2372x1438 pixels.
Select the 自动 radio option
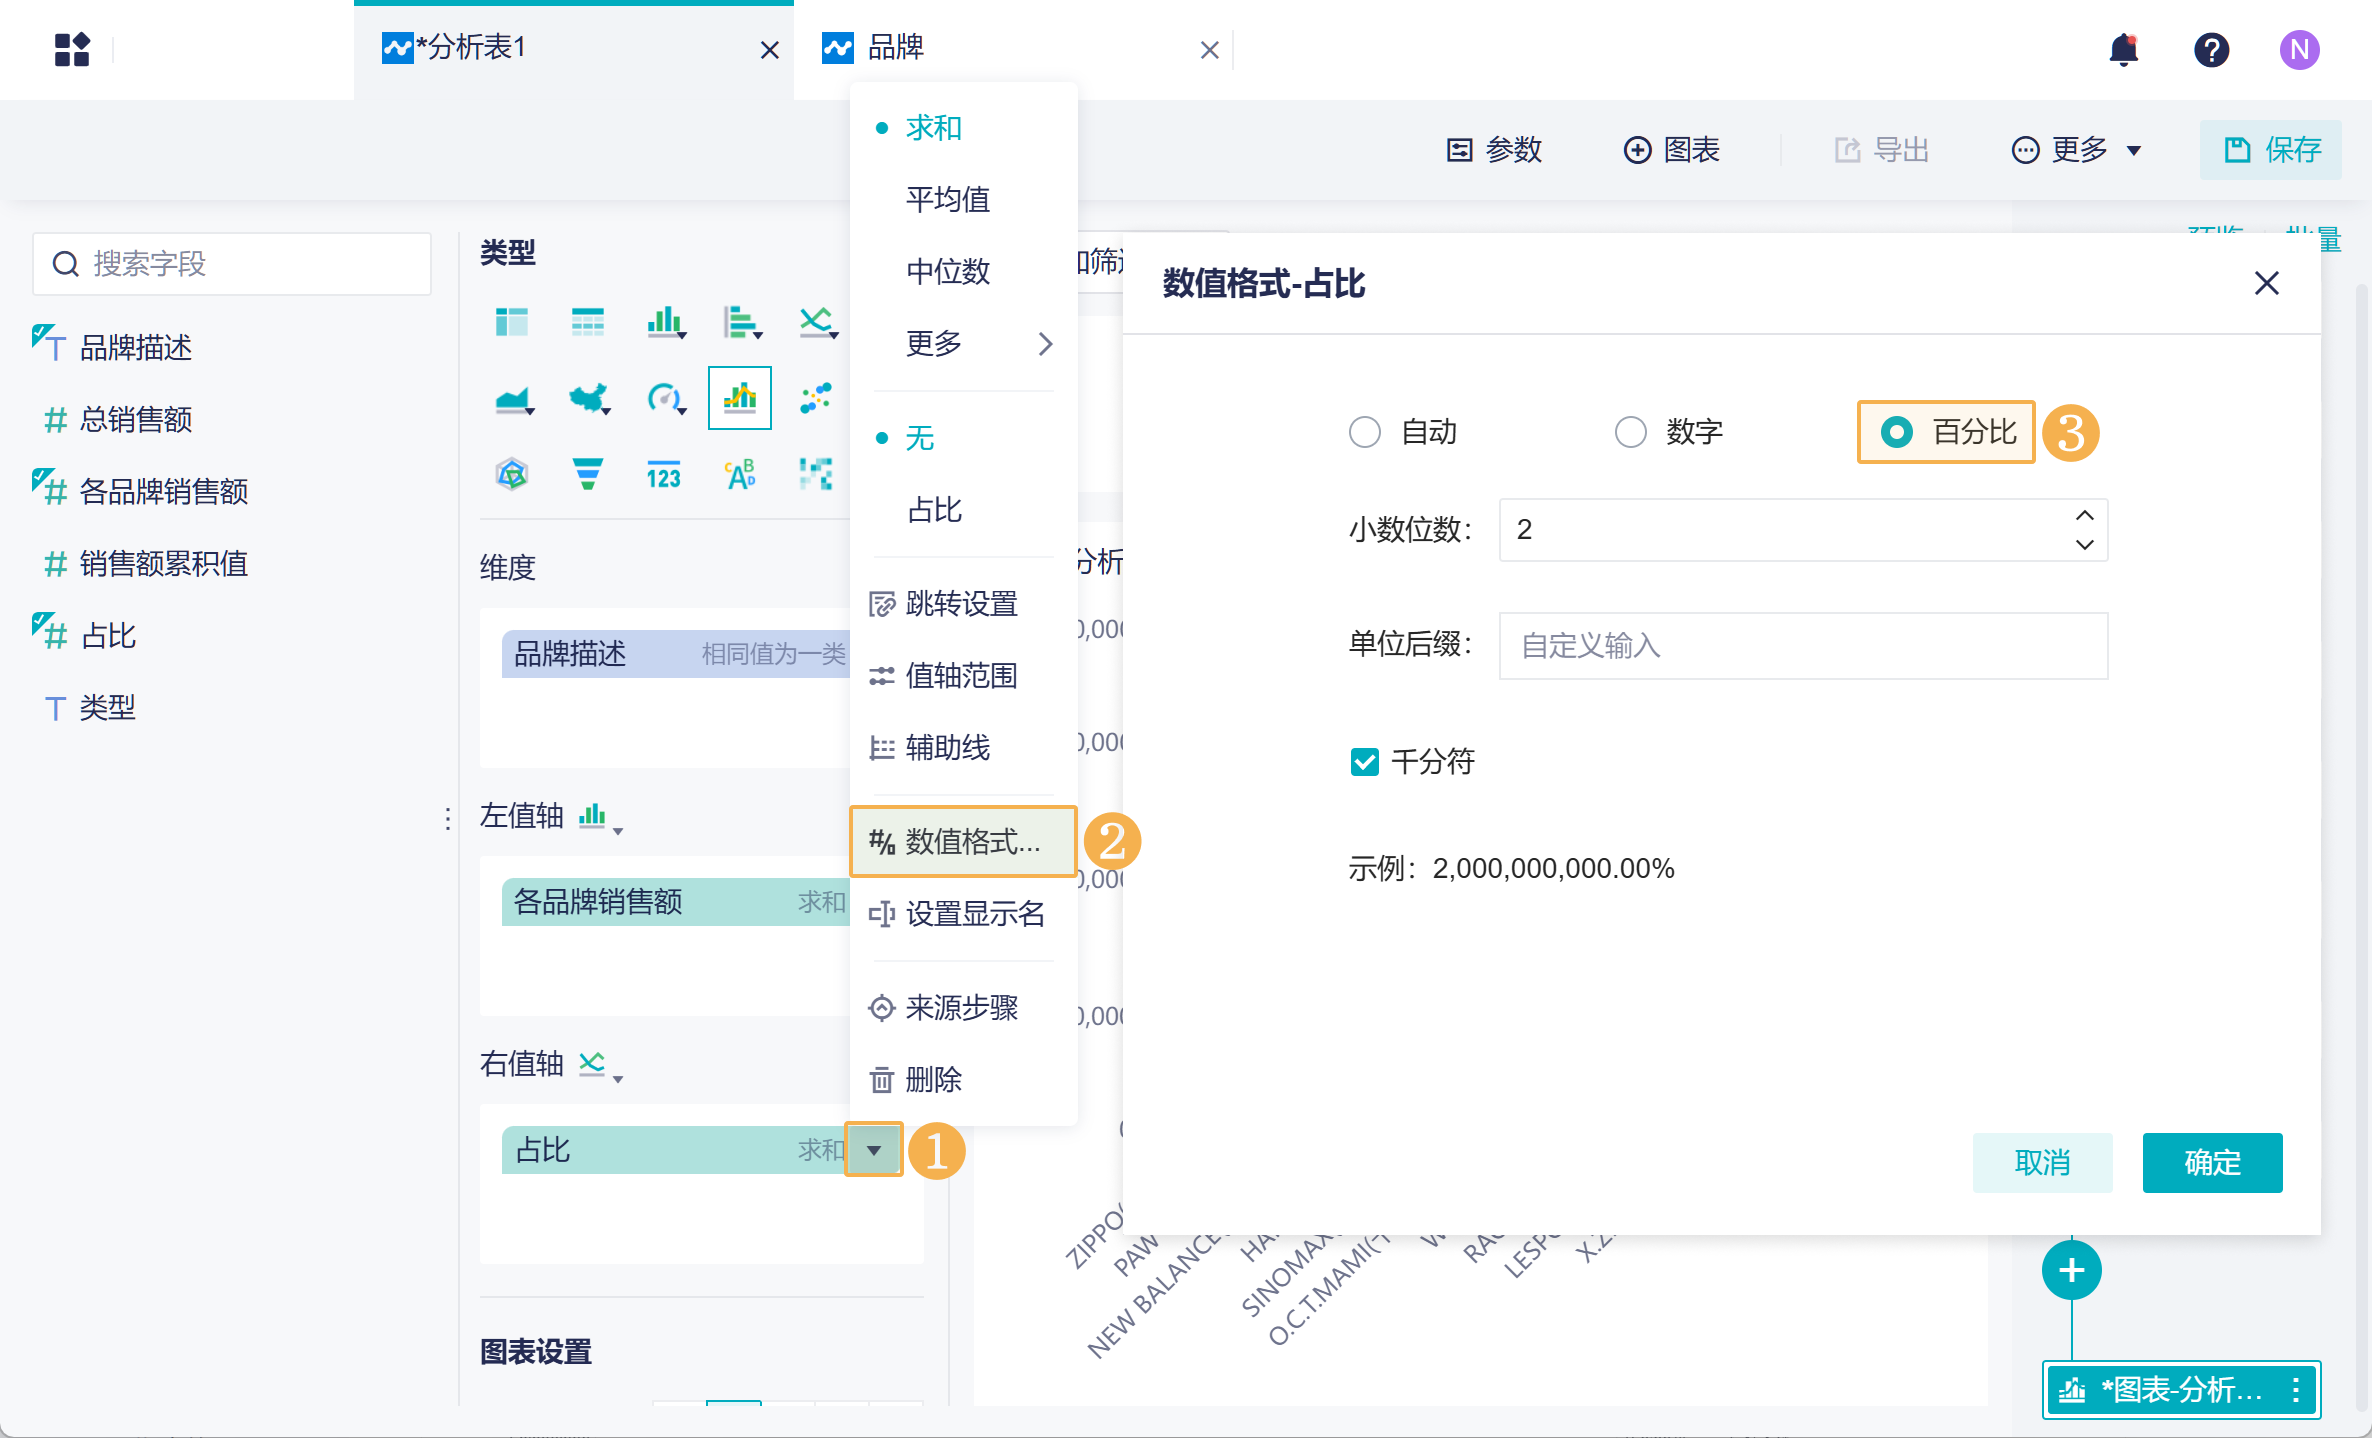(x=1365, y=432)
